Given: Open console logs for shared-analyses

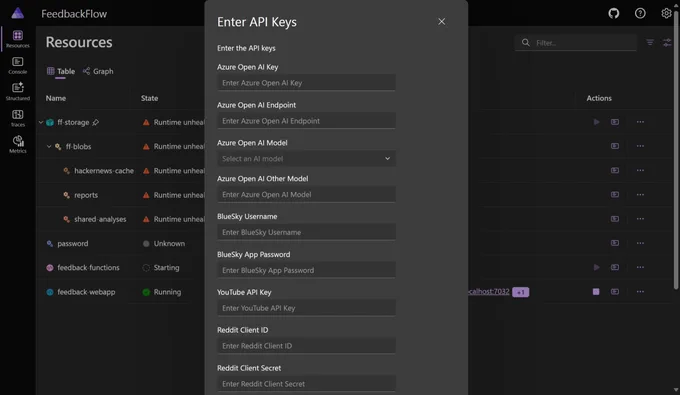Looking at the screenshot, I should (x=615, y=219).
